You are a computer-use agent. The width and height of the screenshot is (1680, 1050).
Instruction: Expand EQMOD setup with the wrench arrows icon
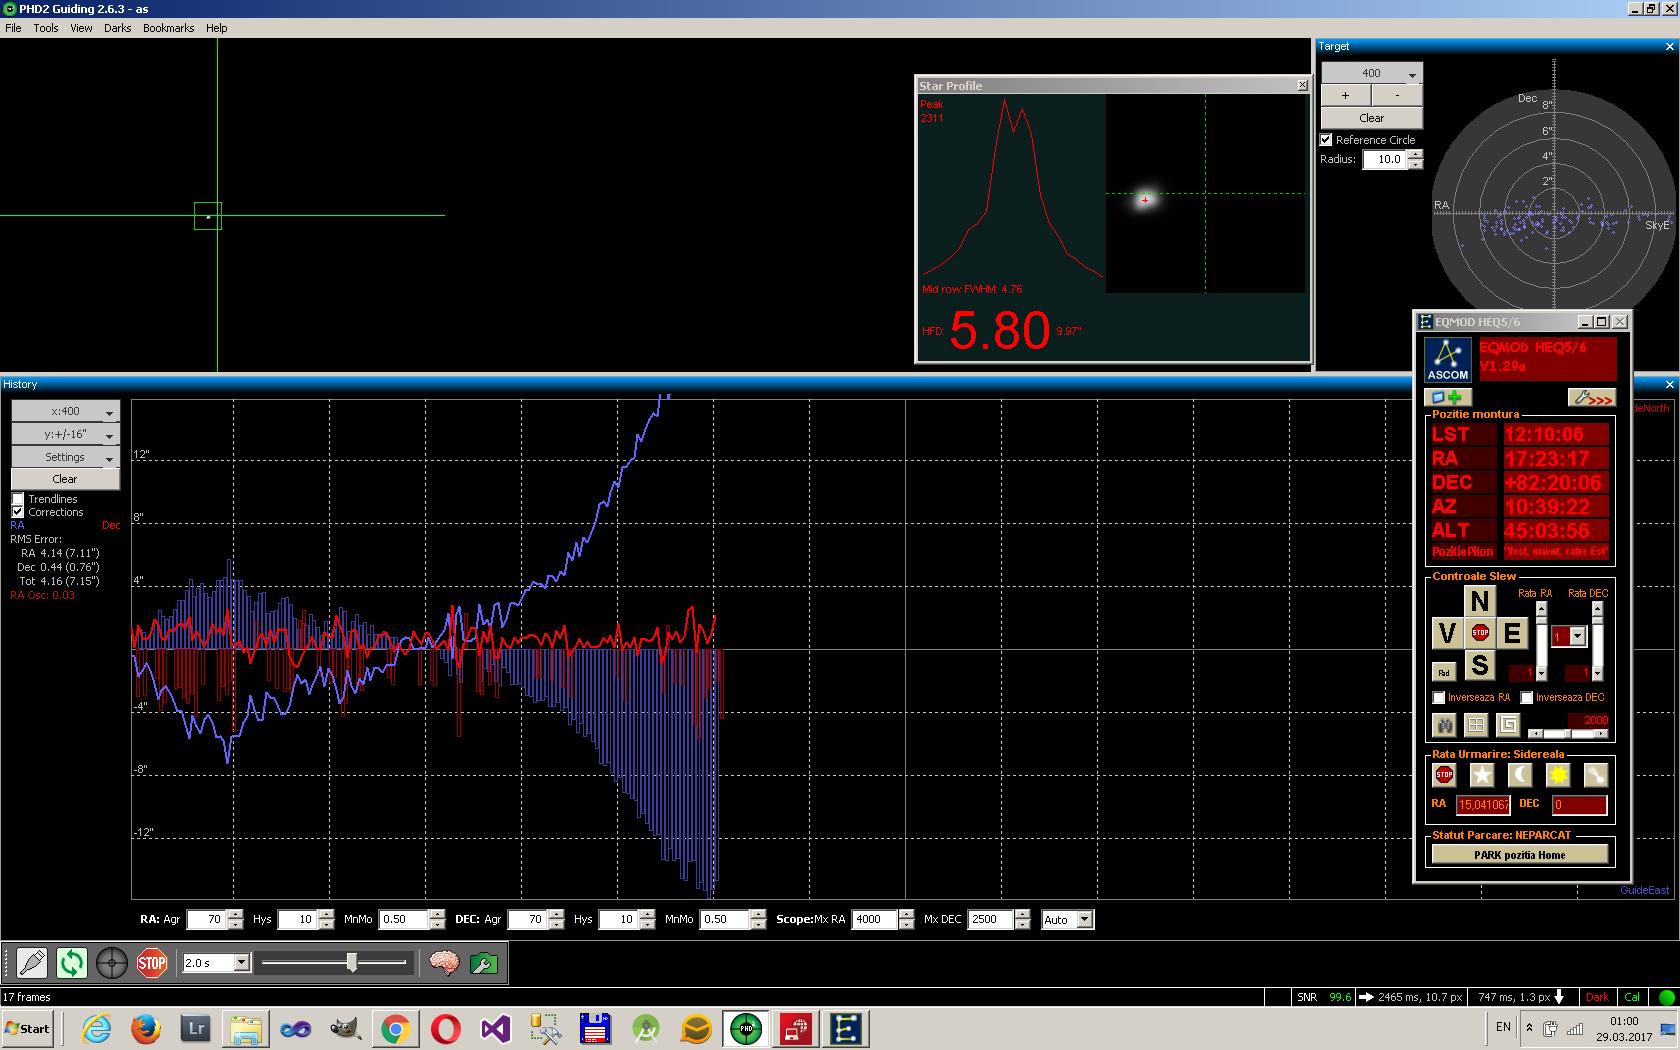tap(1592, 397)
